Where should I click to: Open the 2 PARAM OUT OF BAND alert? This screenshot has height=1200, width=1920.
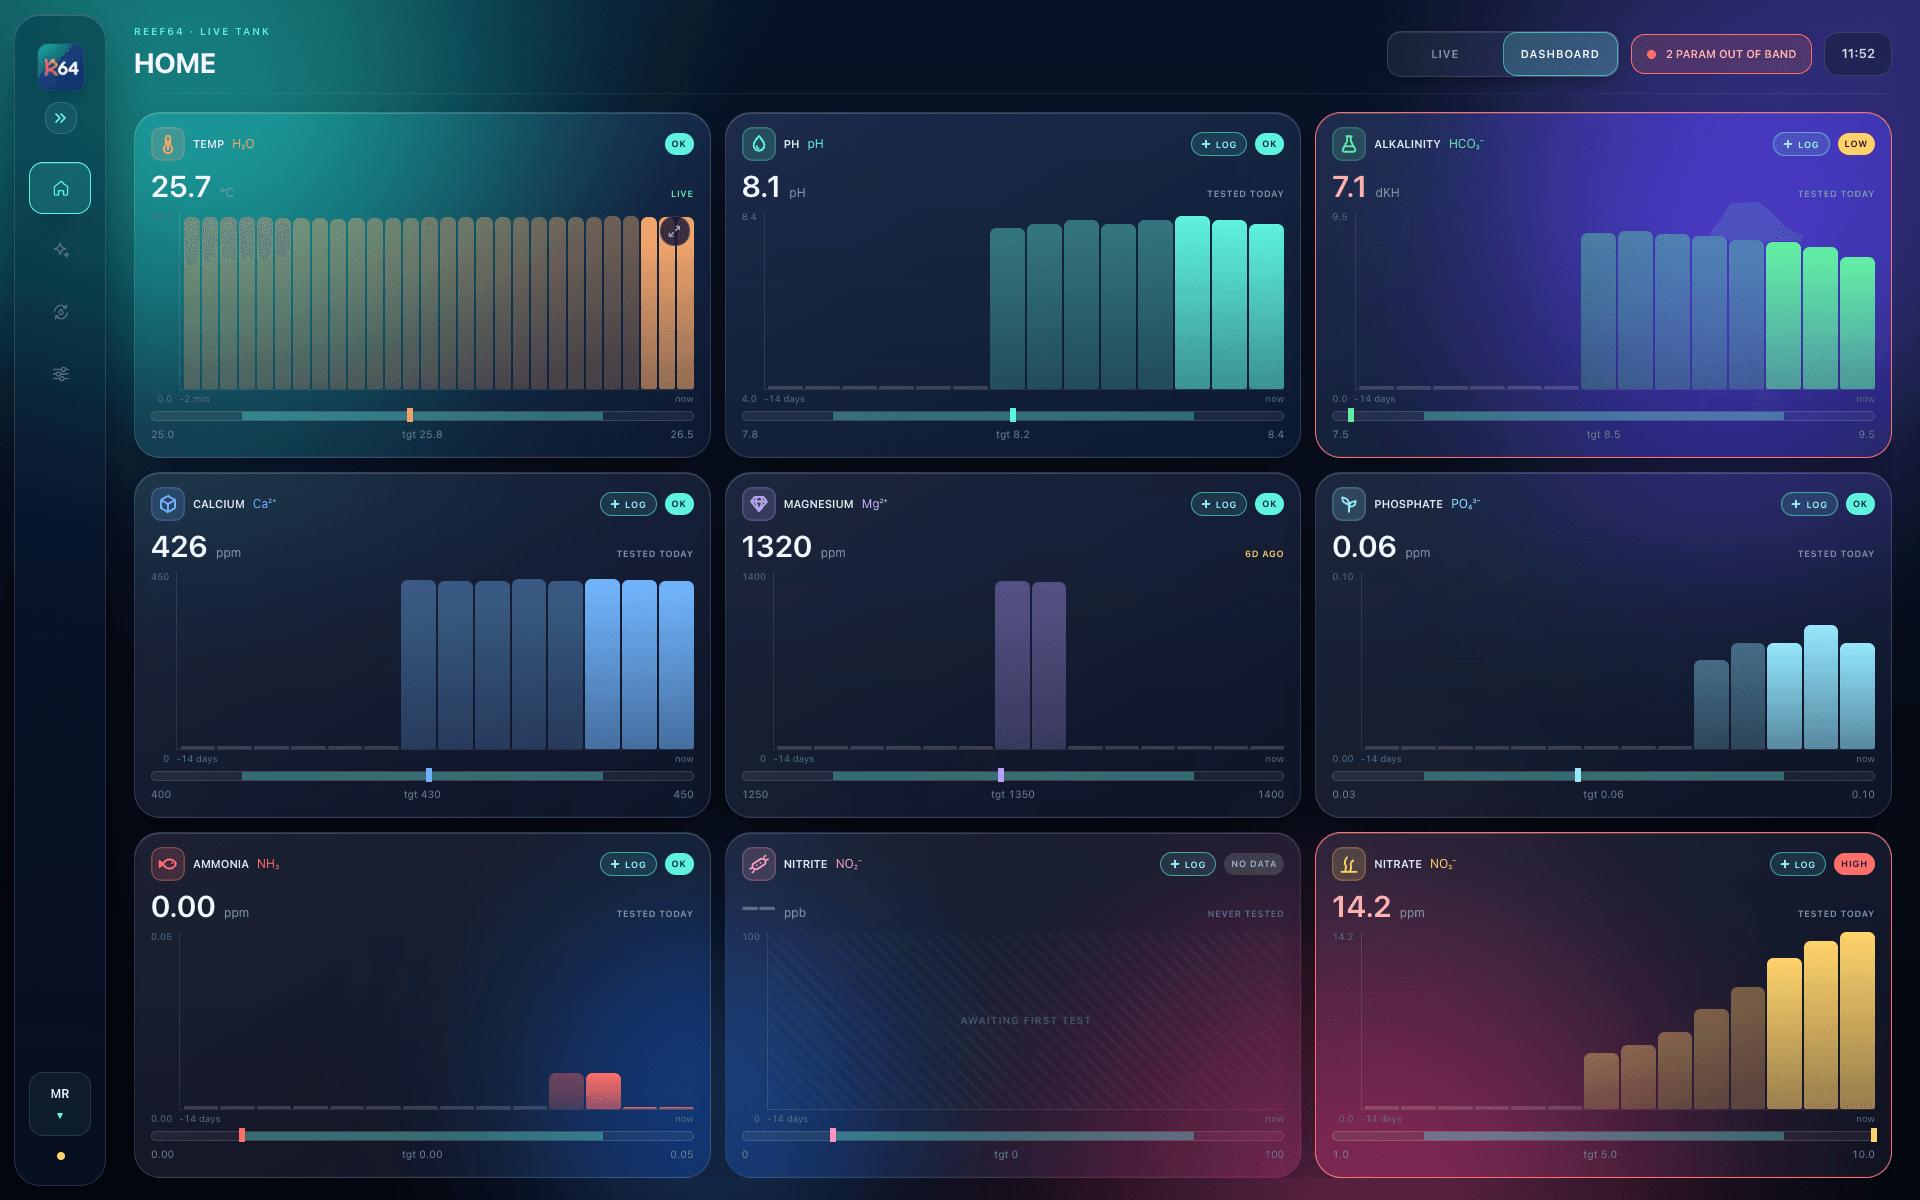click(1721, 54)
